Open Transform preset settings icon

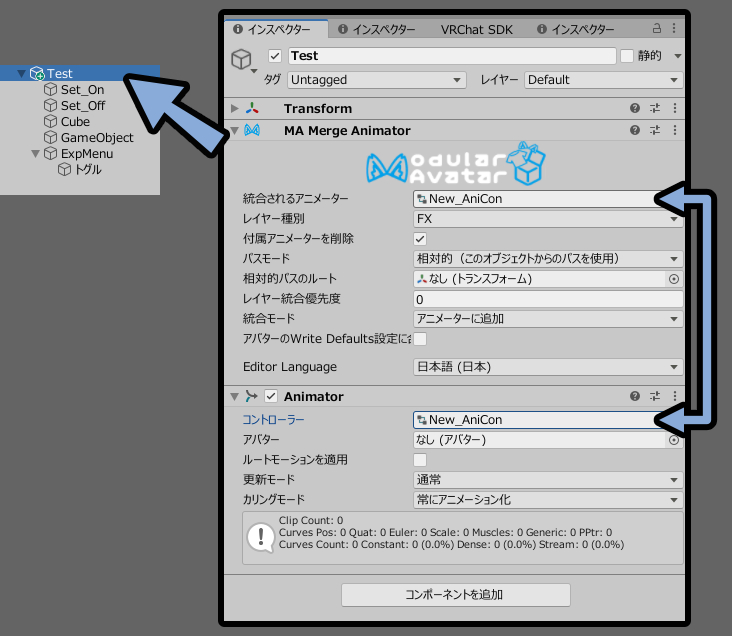point(655,108)
